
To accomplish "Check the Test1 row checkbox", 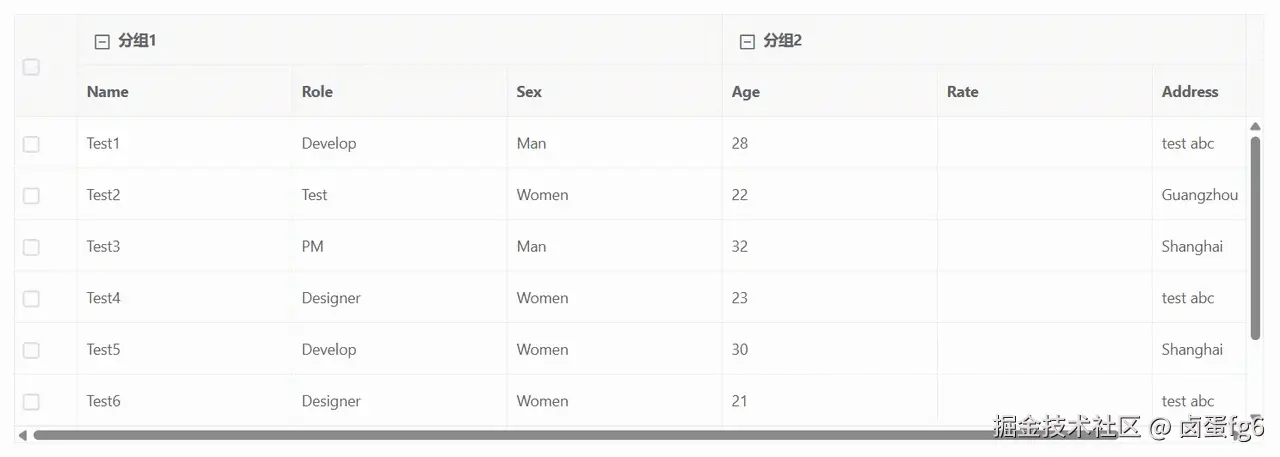I will (31, 144).
